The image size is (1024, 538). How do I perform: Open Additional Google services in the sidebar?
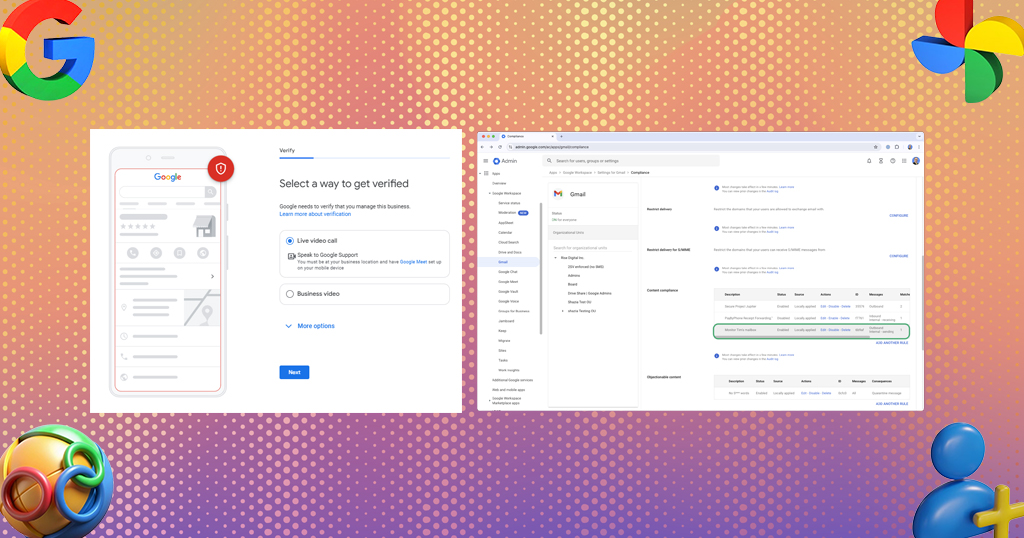click(513, 380)
